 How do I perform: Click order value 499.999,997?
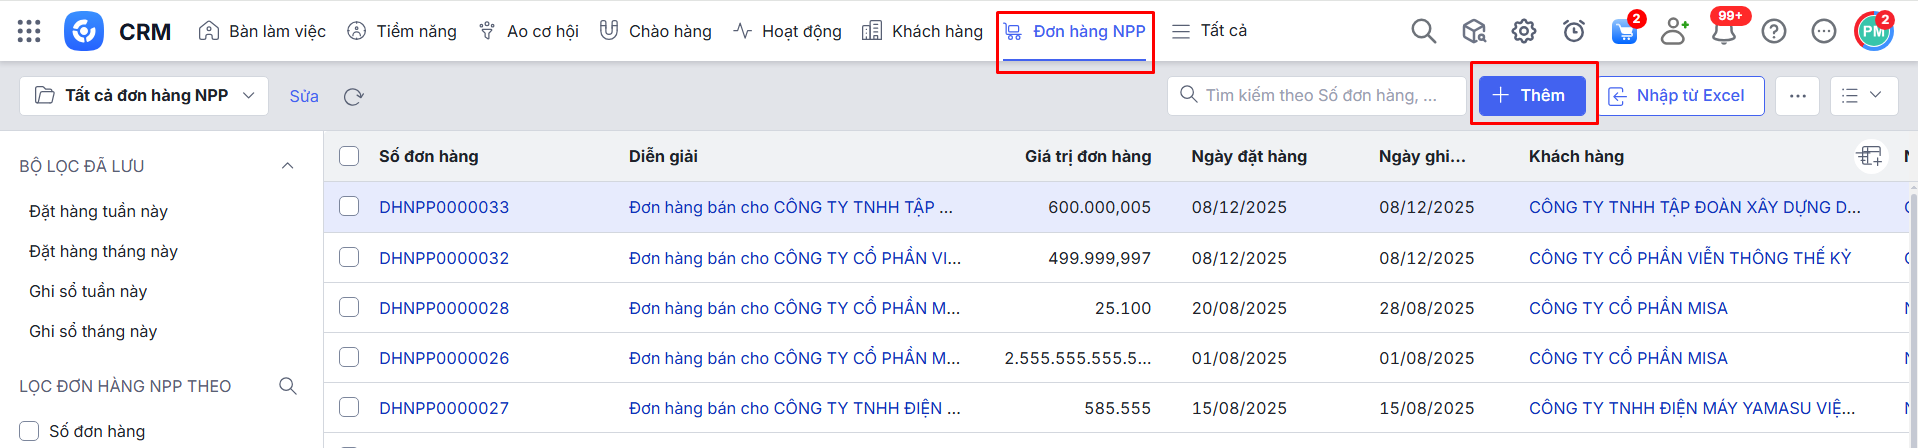(1099, 258)
